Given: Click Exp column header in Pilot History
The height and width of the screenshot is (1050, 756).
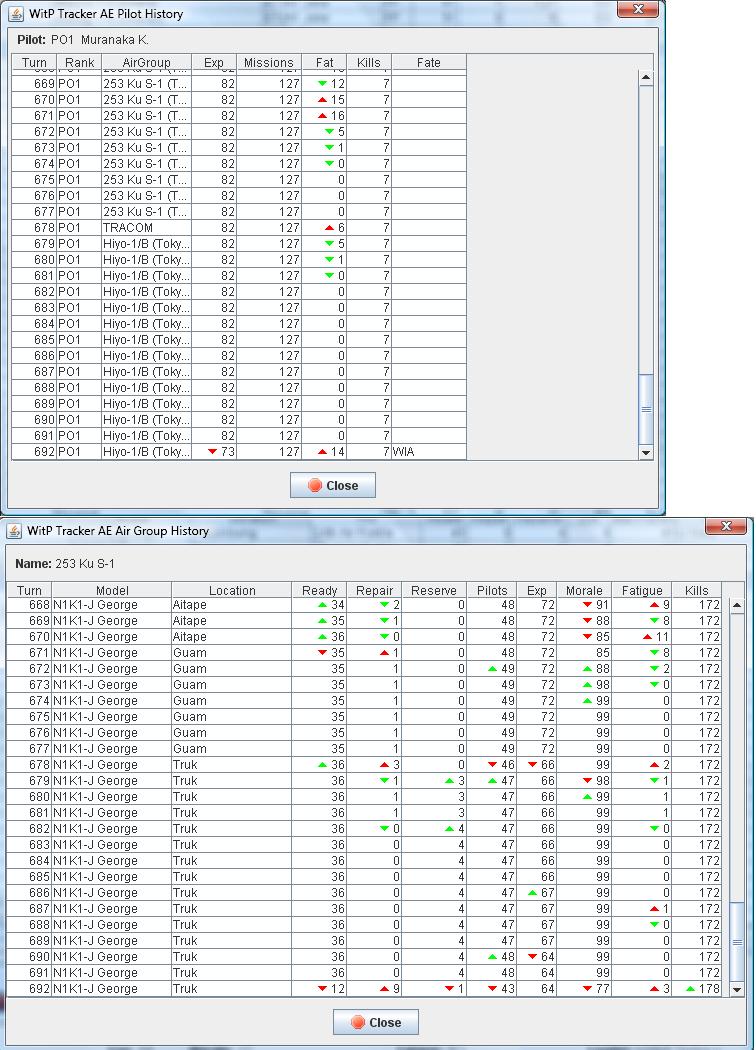Looking at the screenshot, I should pos(214,62).
